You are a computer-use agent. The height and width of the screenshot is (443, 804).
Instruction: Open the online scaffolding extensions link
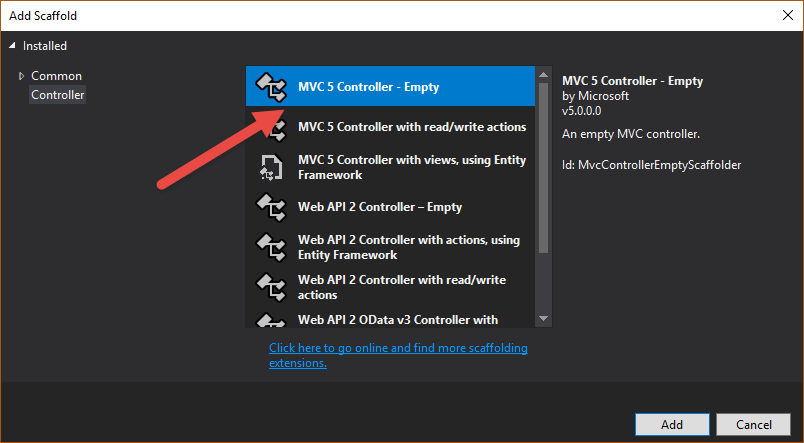pyautogui.click(x=398, y=355)
